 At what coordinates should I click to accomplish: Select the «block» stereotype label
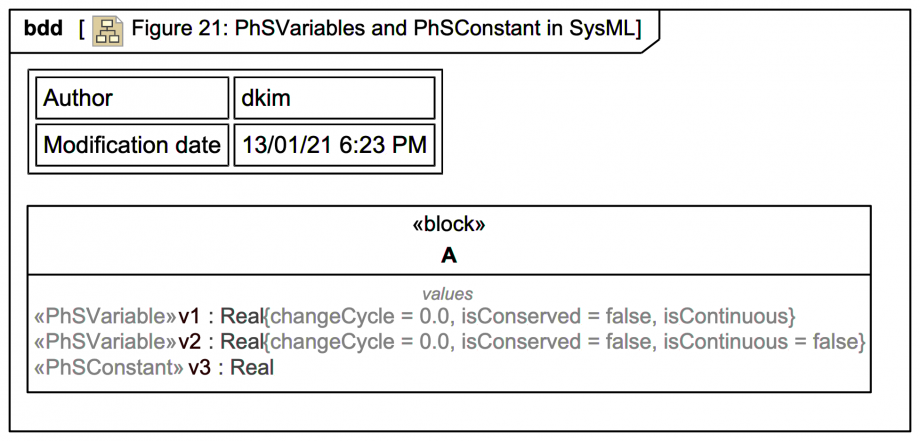click(448, 225)
